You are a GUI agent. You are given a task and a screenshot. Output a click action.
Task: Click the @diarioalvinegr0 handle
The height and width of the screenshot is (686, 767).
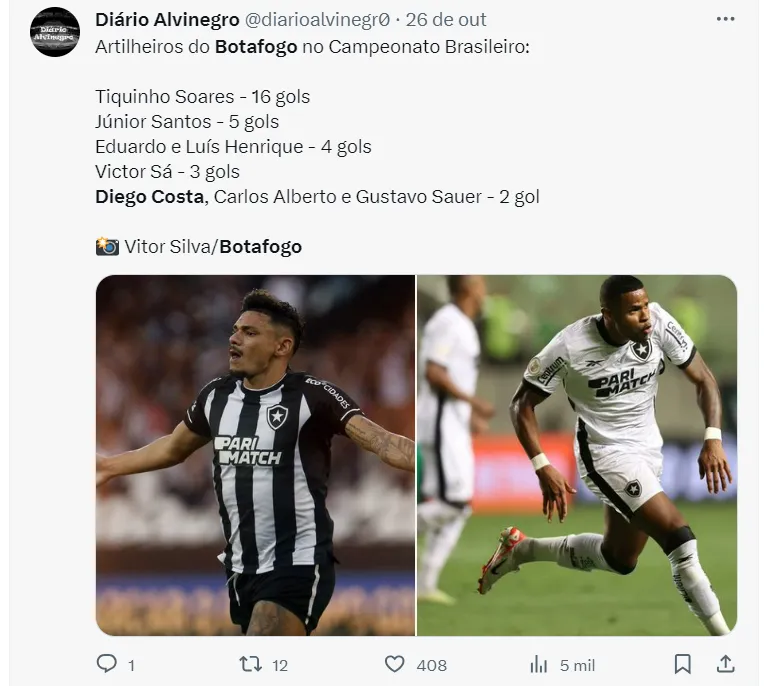pos(317,20)
